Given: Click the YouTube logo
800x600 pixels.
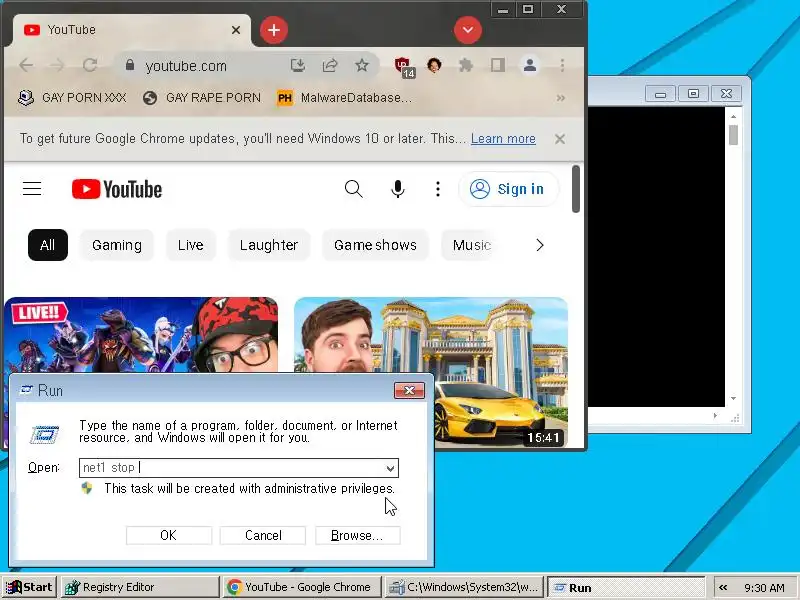Looking at the screenshot, I should click(x=117, y=189).
